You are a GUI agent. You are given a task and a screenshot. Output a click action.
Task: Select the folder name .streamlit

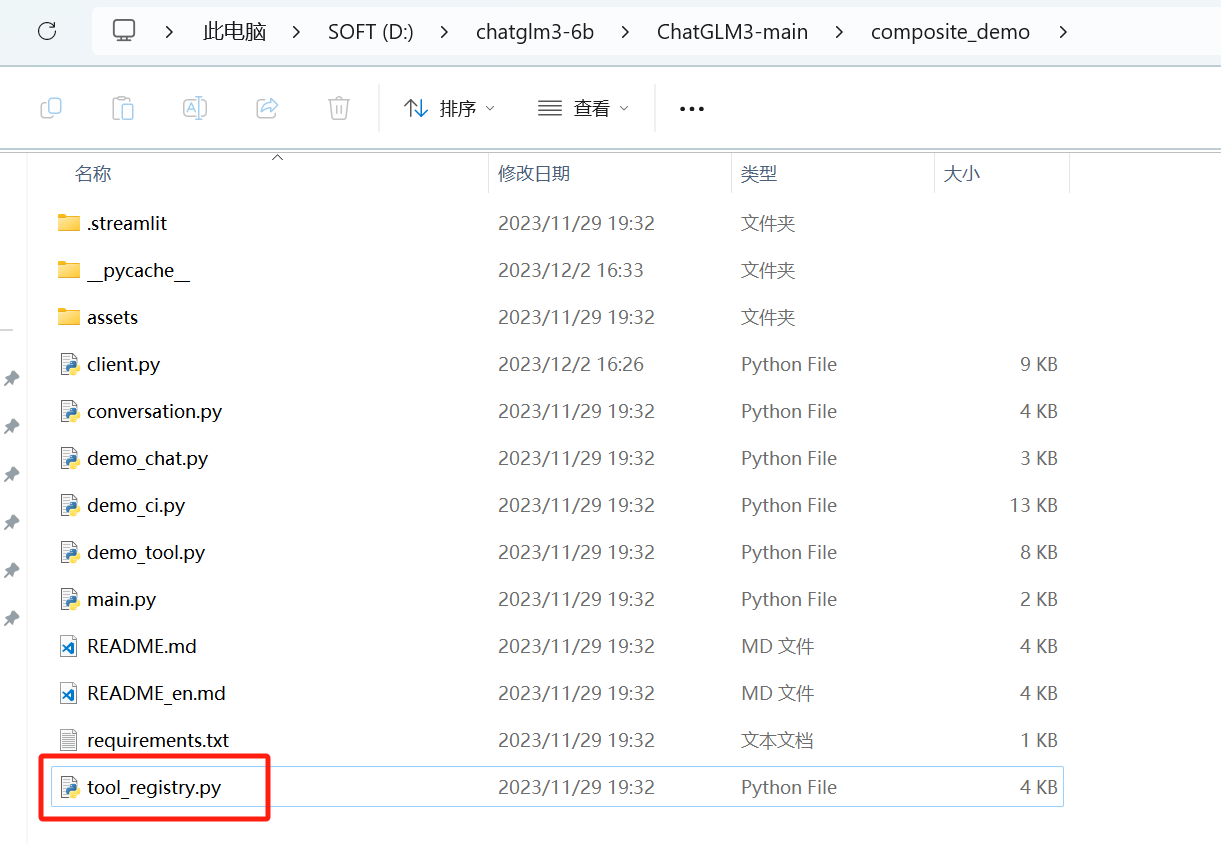tap(127, 223)
